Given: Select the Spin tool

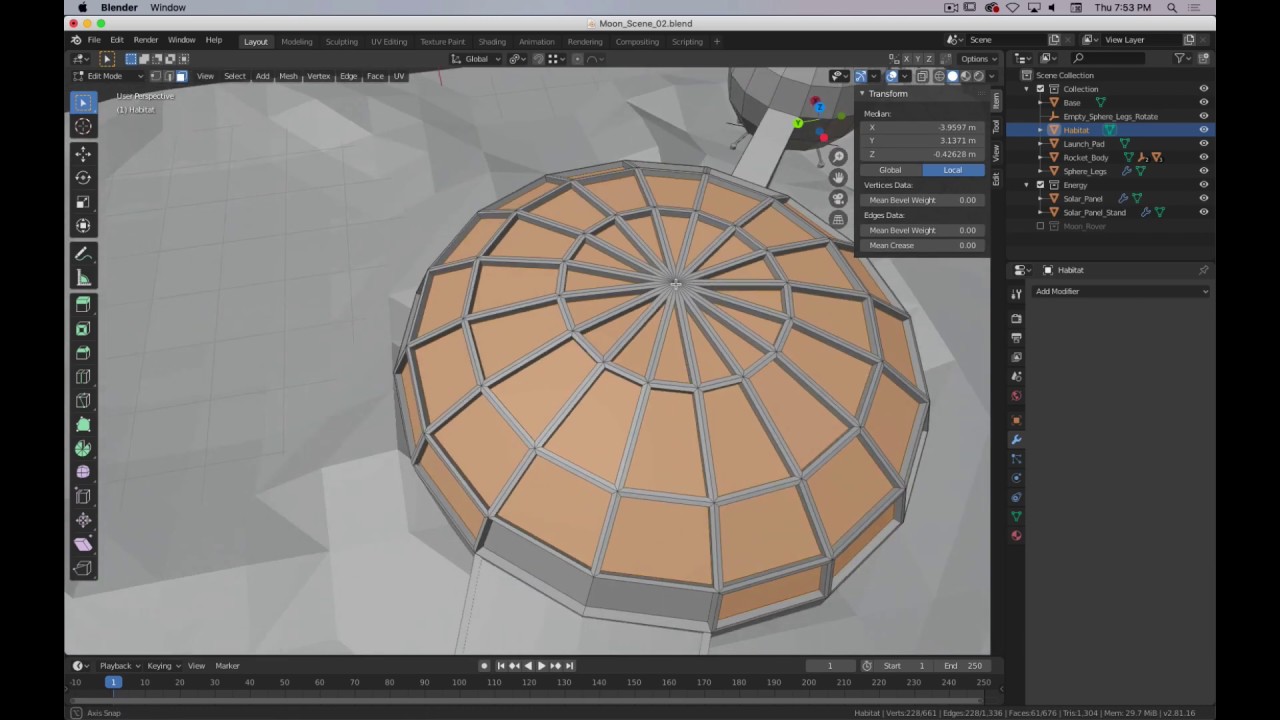Looking at the screenshot, I should (83, 449).
